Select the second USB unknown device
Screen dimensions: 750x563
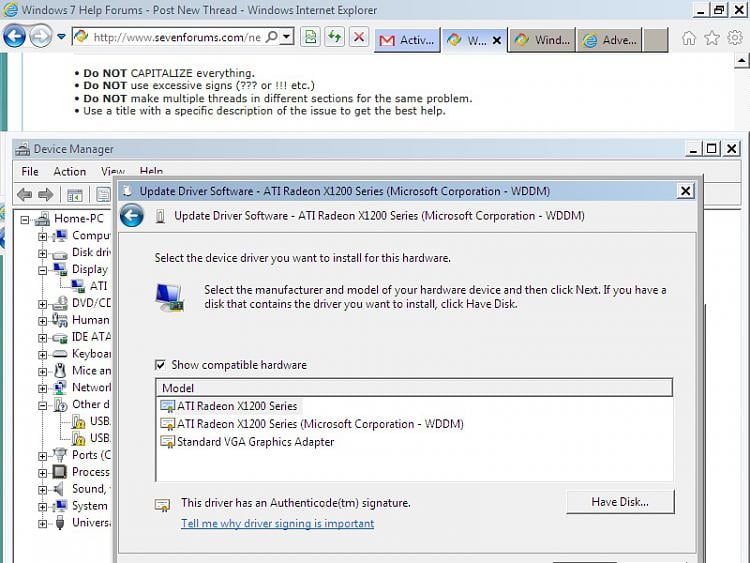(99, 438)
